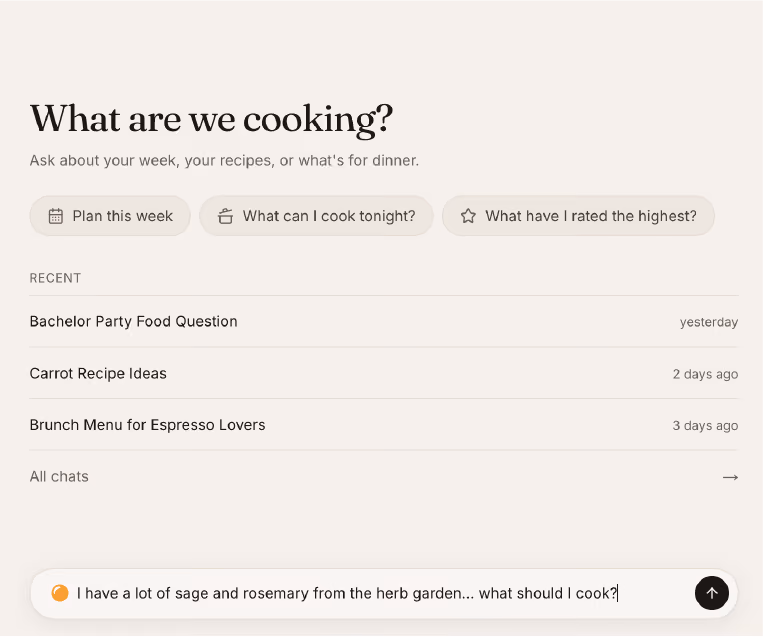
Task: Click the 3 days ago timestamp
Action: pyautogui.click(x=706, y=425)
